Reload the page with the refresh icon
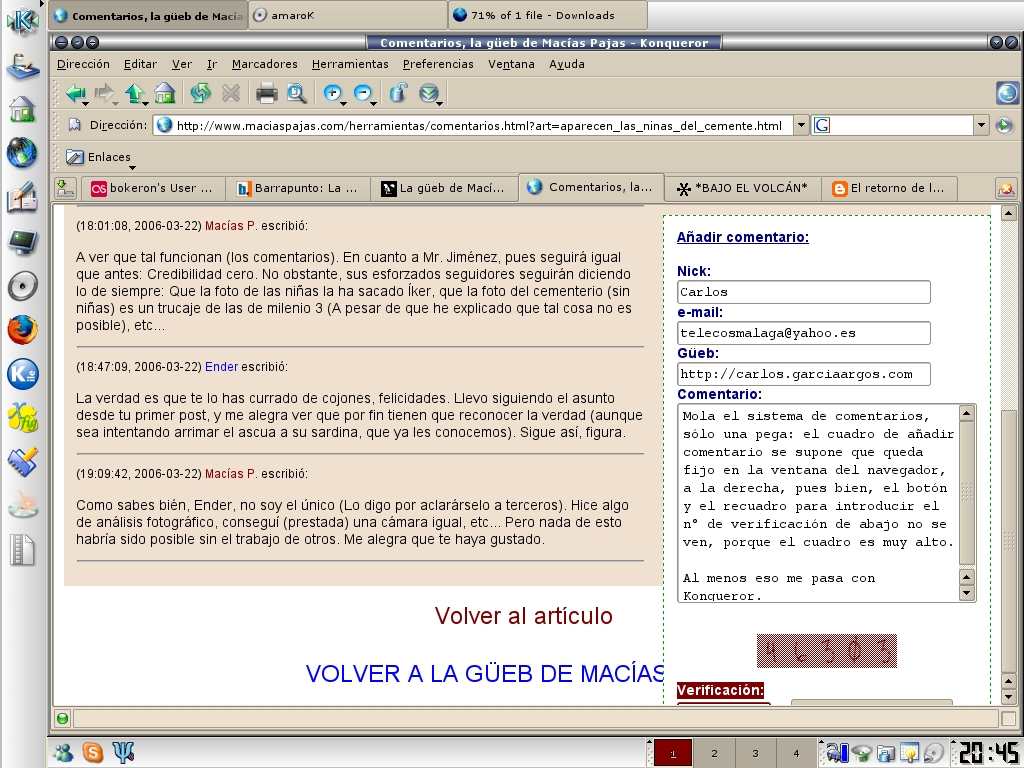Viewport: 1024px width, 768px height. click(201, 94)
